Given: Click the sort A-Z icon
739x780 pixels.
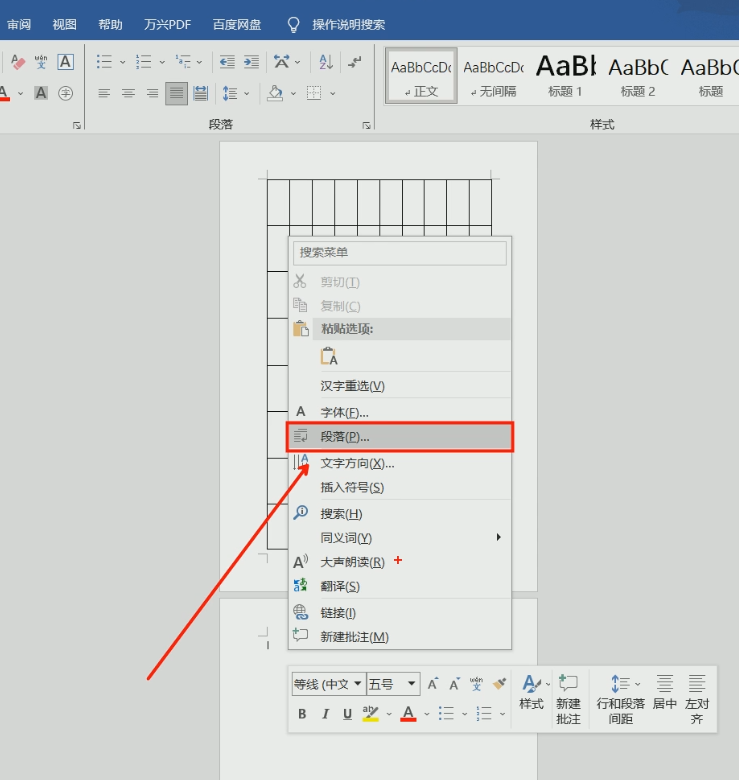Looking at the screenshot, I should click(326, 62).
